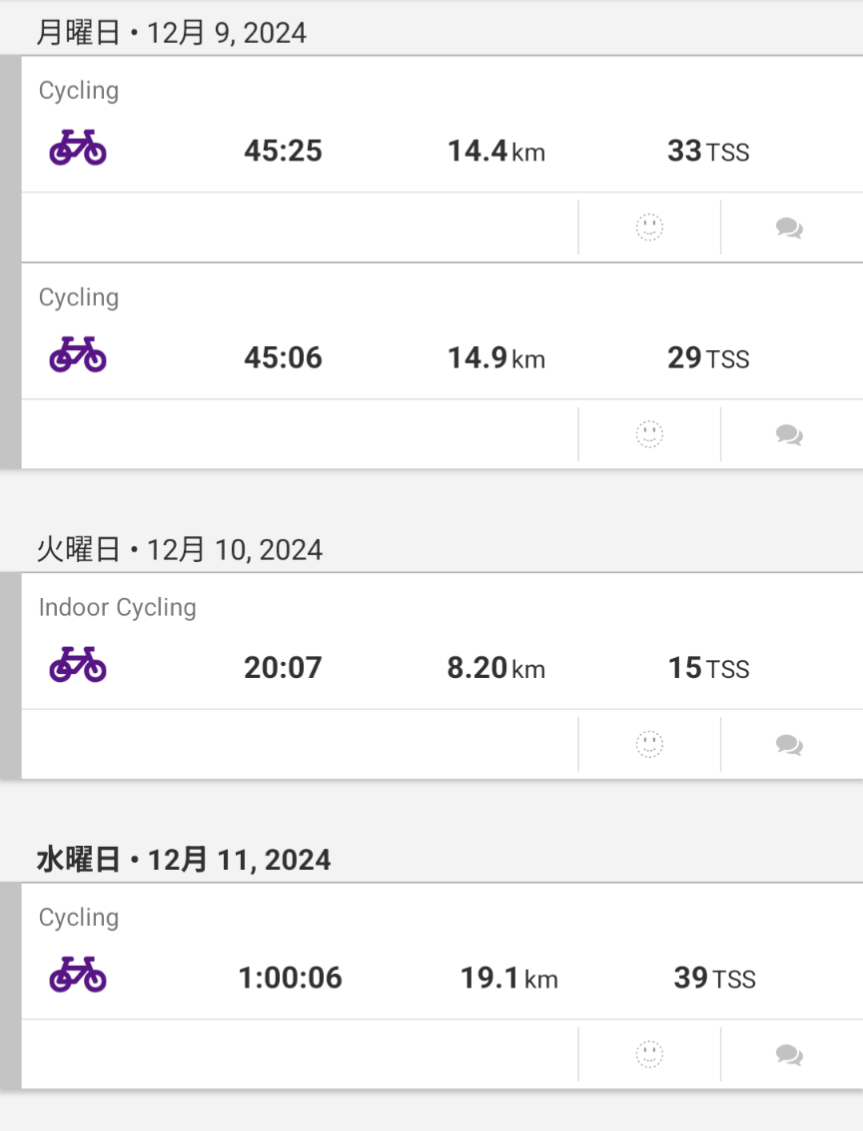Open the 33 TSS Cycling workout

pos(707,151)
